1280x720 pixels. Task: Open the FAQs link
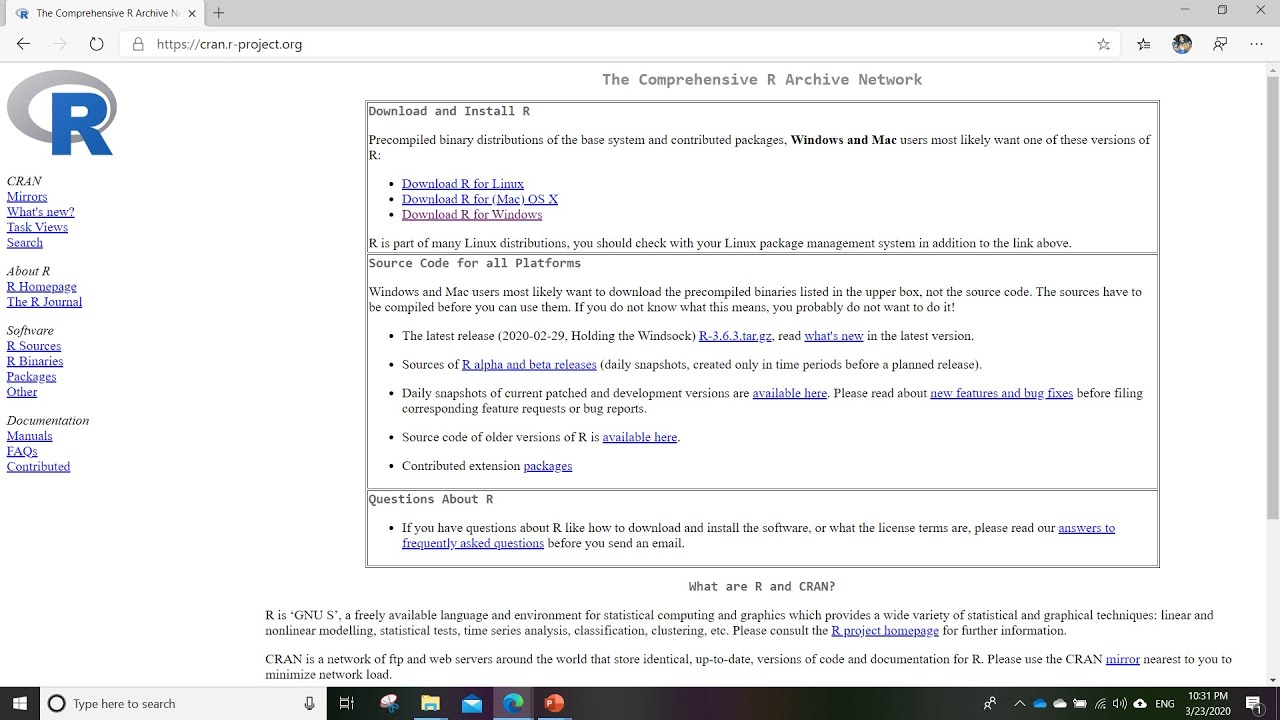22,451
